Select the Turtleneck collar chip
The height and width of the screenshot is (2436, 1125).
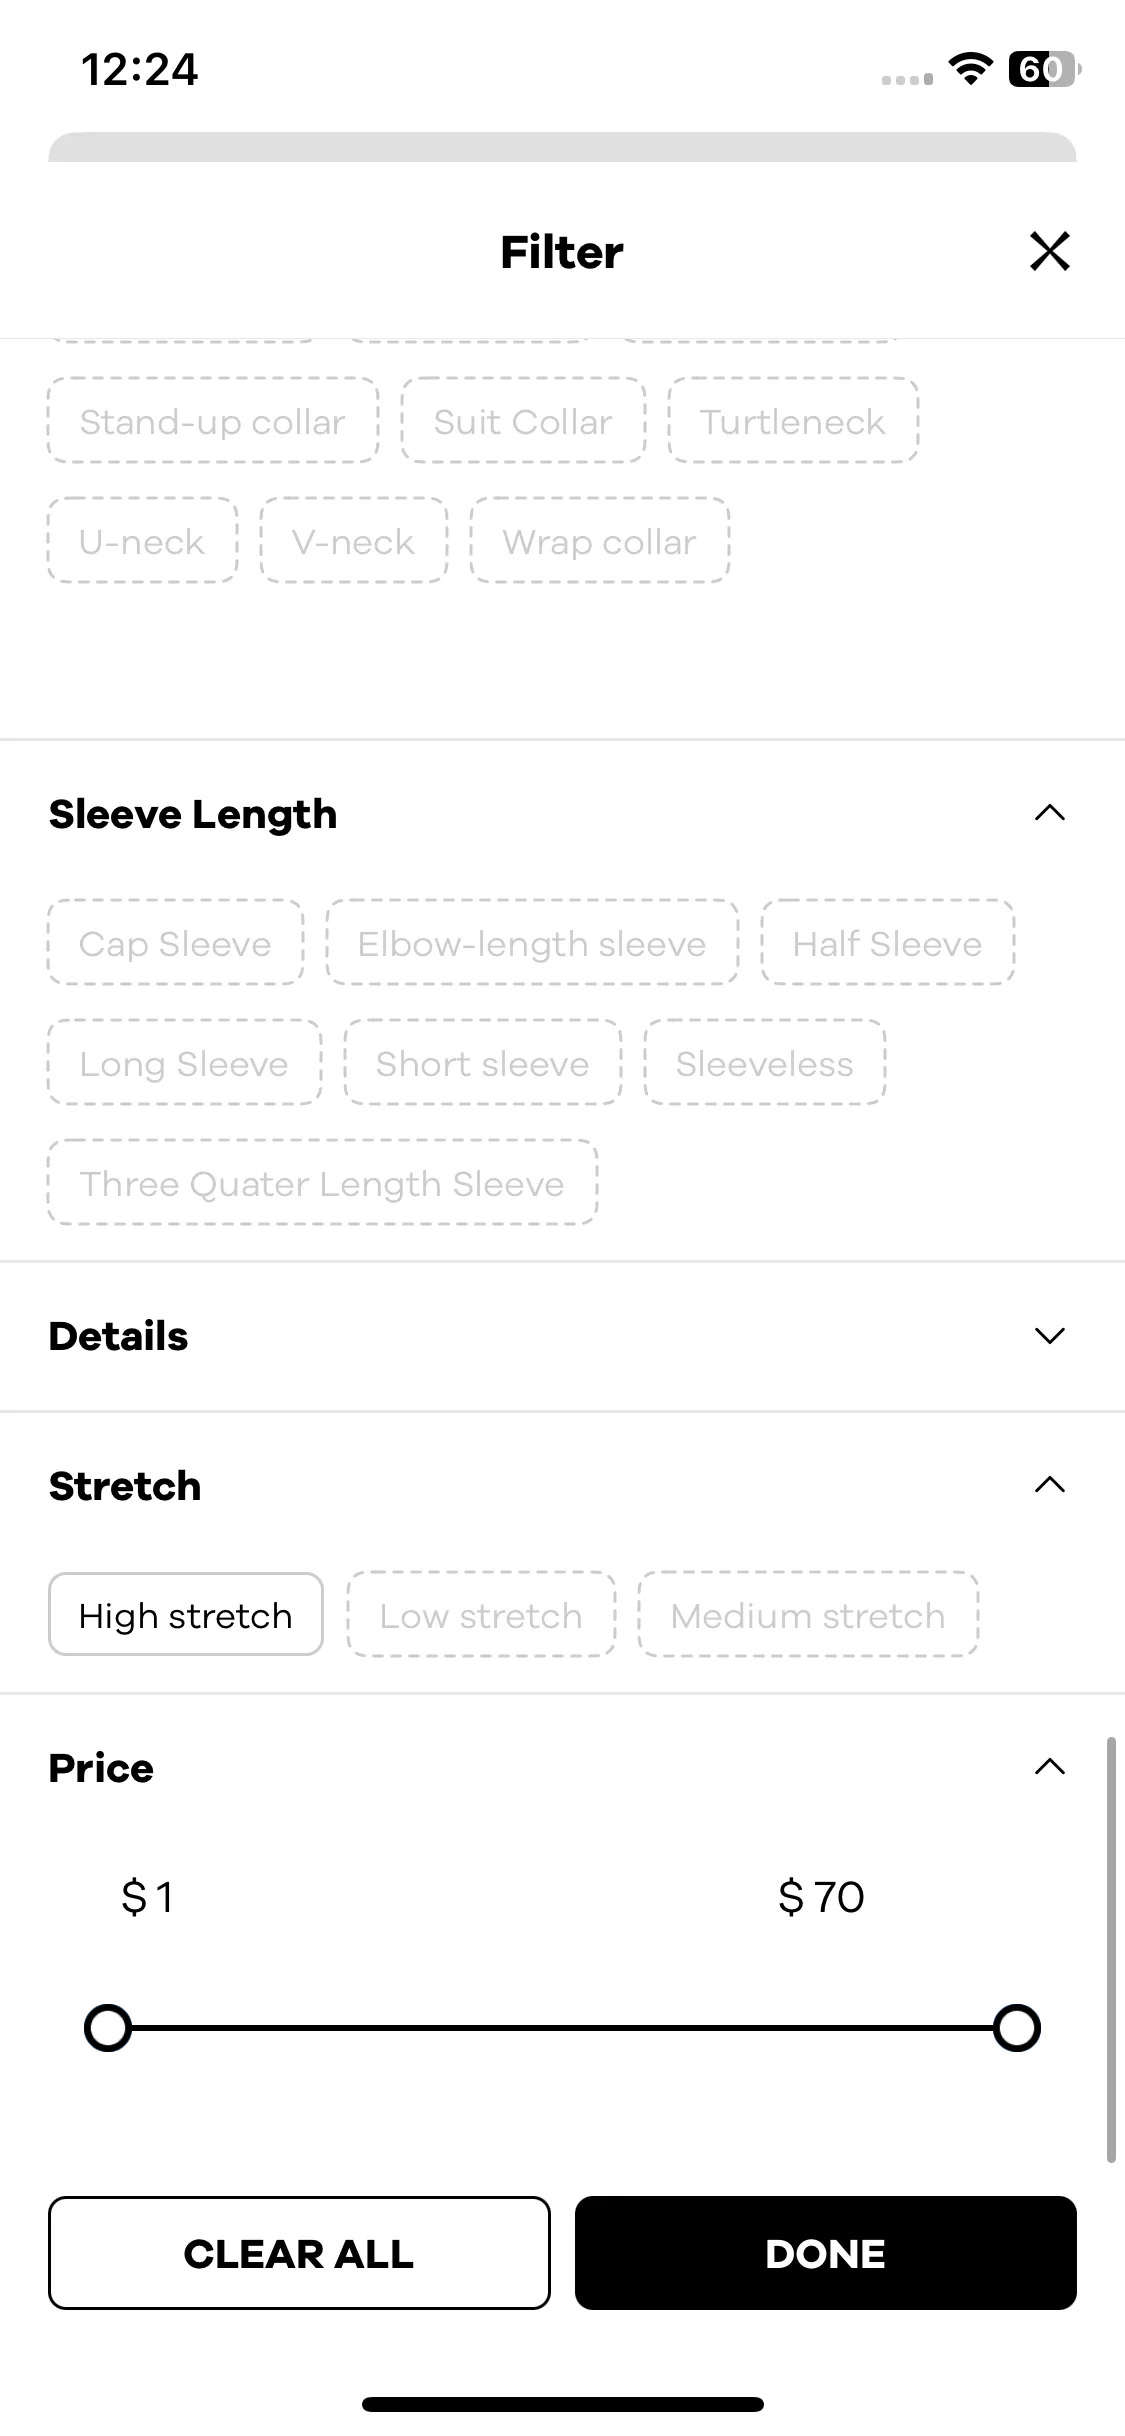(793, 421)
